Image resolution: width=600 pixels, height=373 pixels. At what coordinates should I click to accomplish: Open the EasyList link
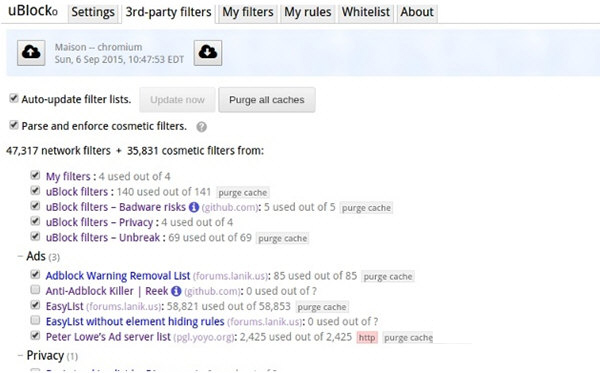pyautogui.click(x=65, y=306)
